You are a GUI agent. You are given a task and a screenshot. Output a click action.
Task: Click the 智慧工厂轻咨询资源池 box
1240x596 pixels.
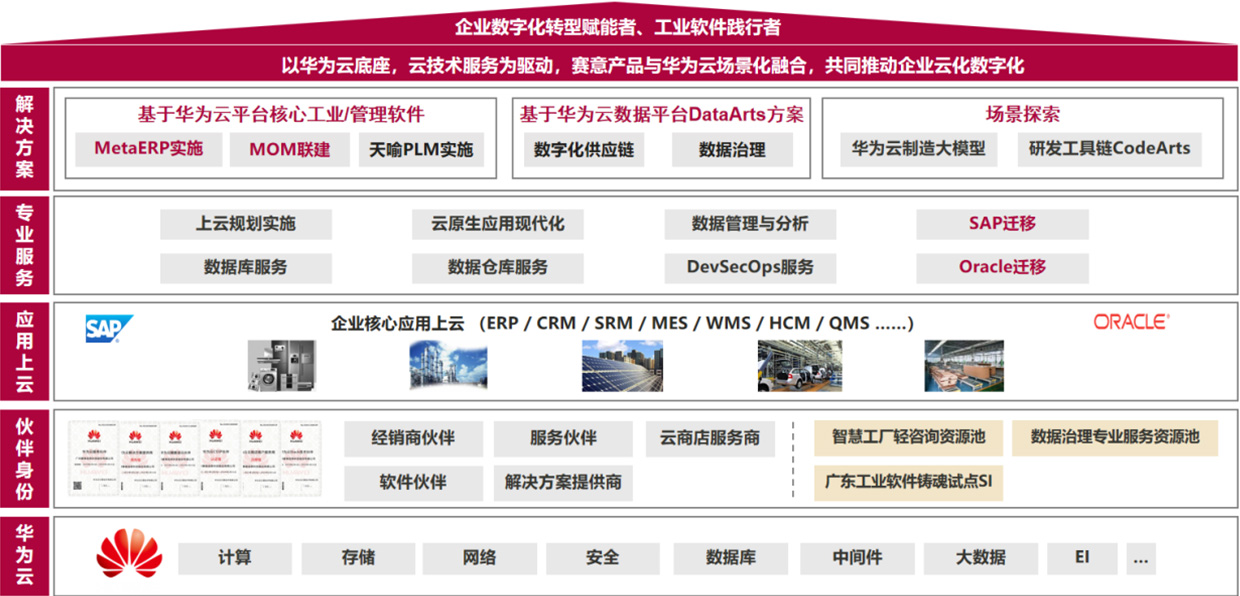(x=907, y=438)
